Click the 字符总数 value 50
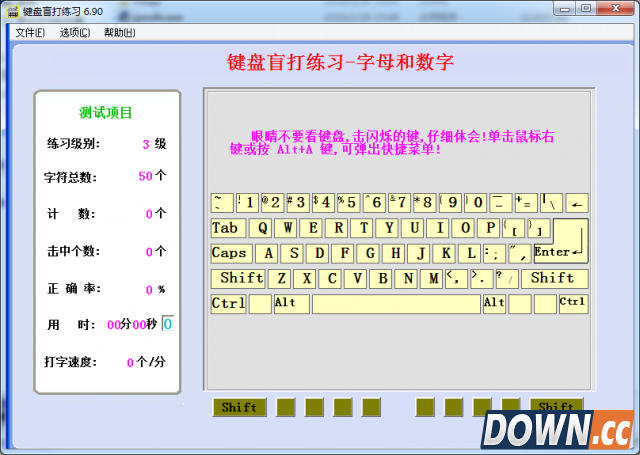The image size is (640, 455). click(146, 176)
